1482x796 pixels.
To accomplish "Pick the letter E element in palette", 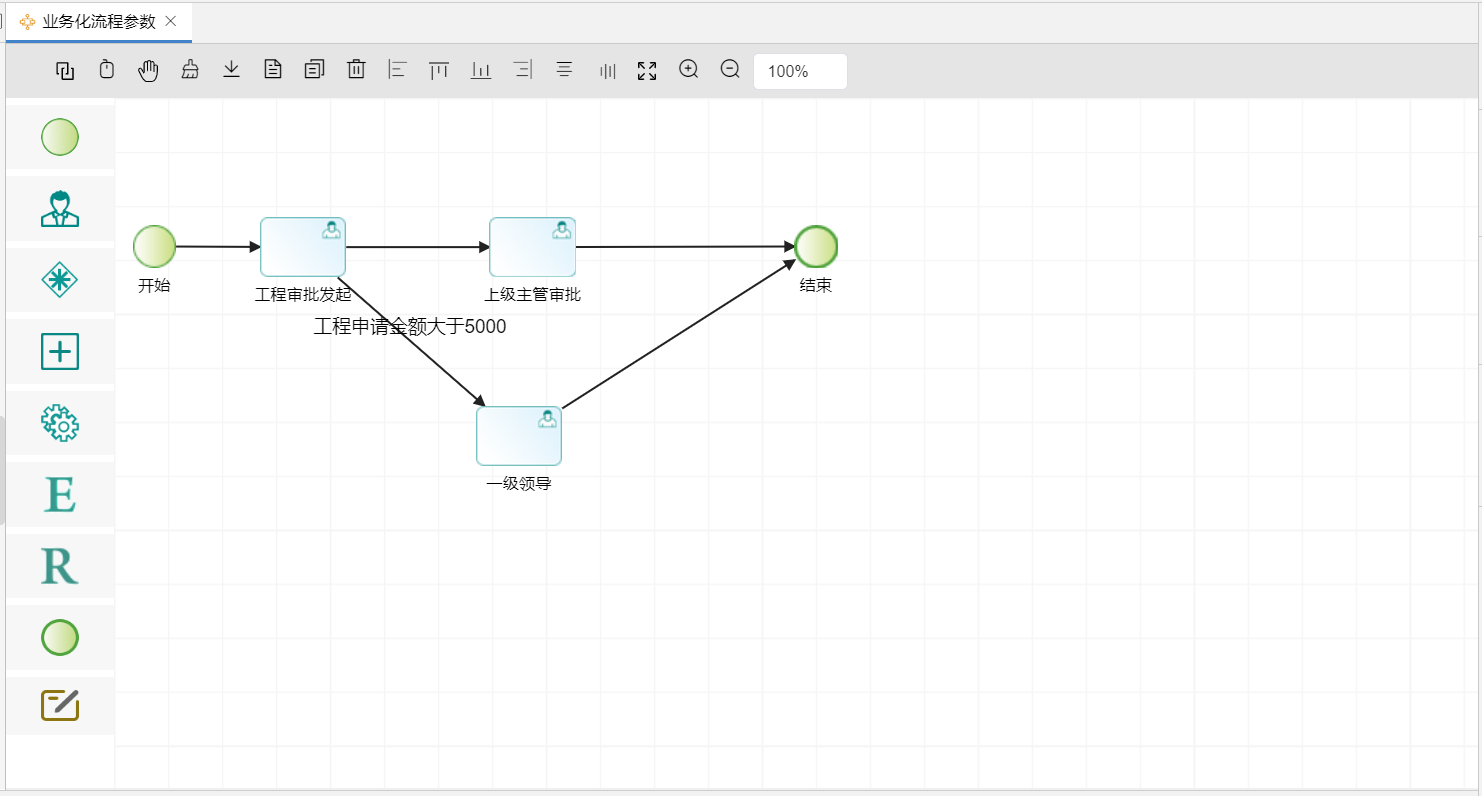I will point(60,495).
